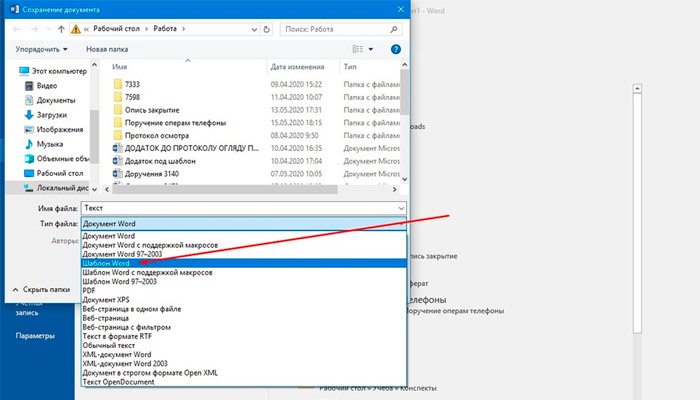
Task: Open the Упорядочить dropdown
Action: [42, 49]
